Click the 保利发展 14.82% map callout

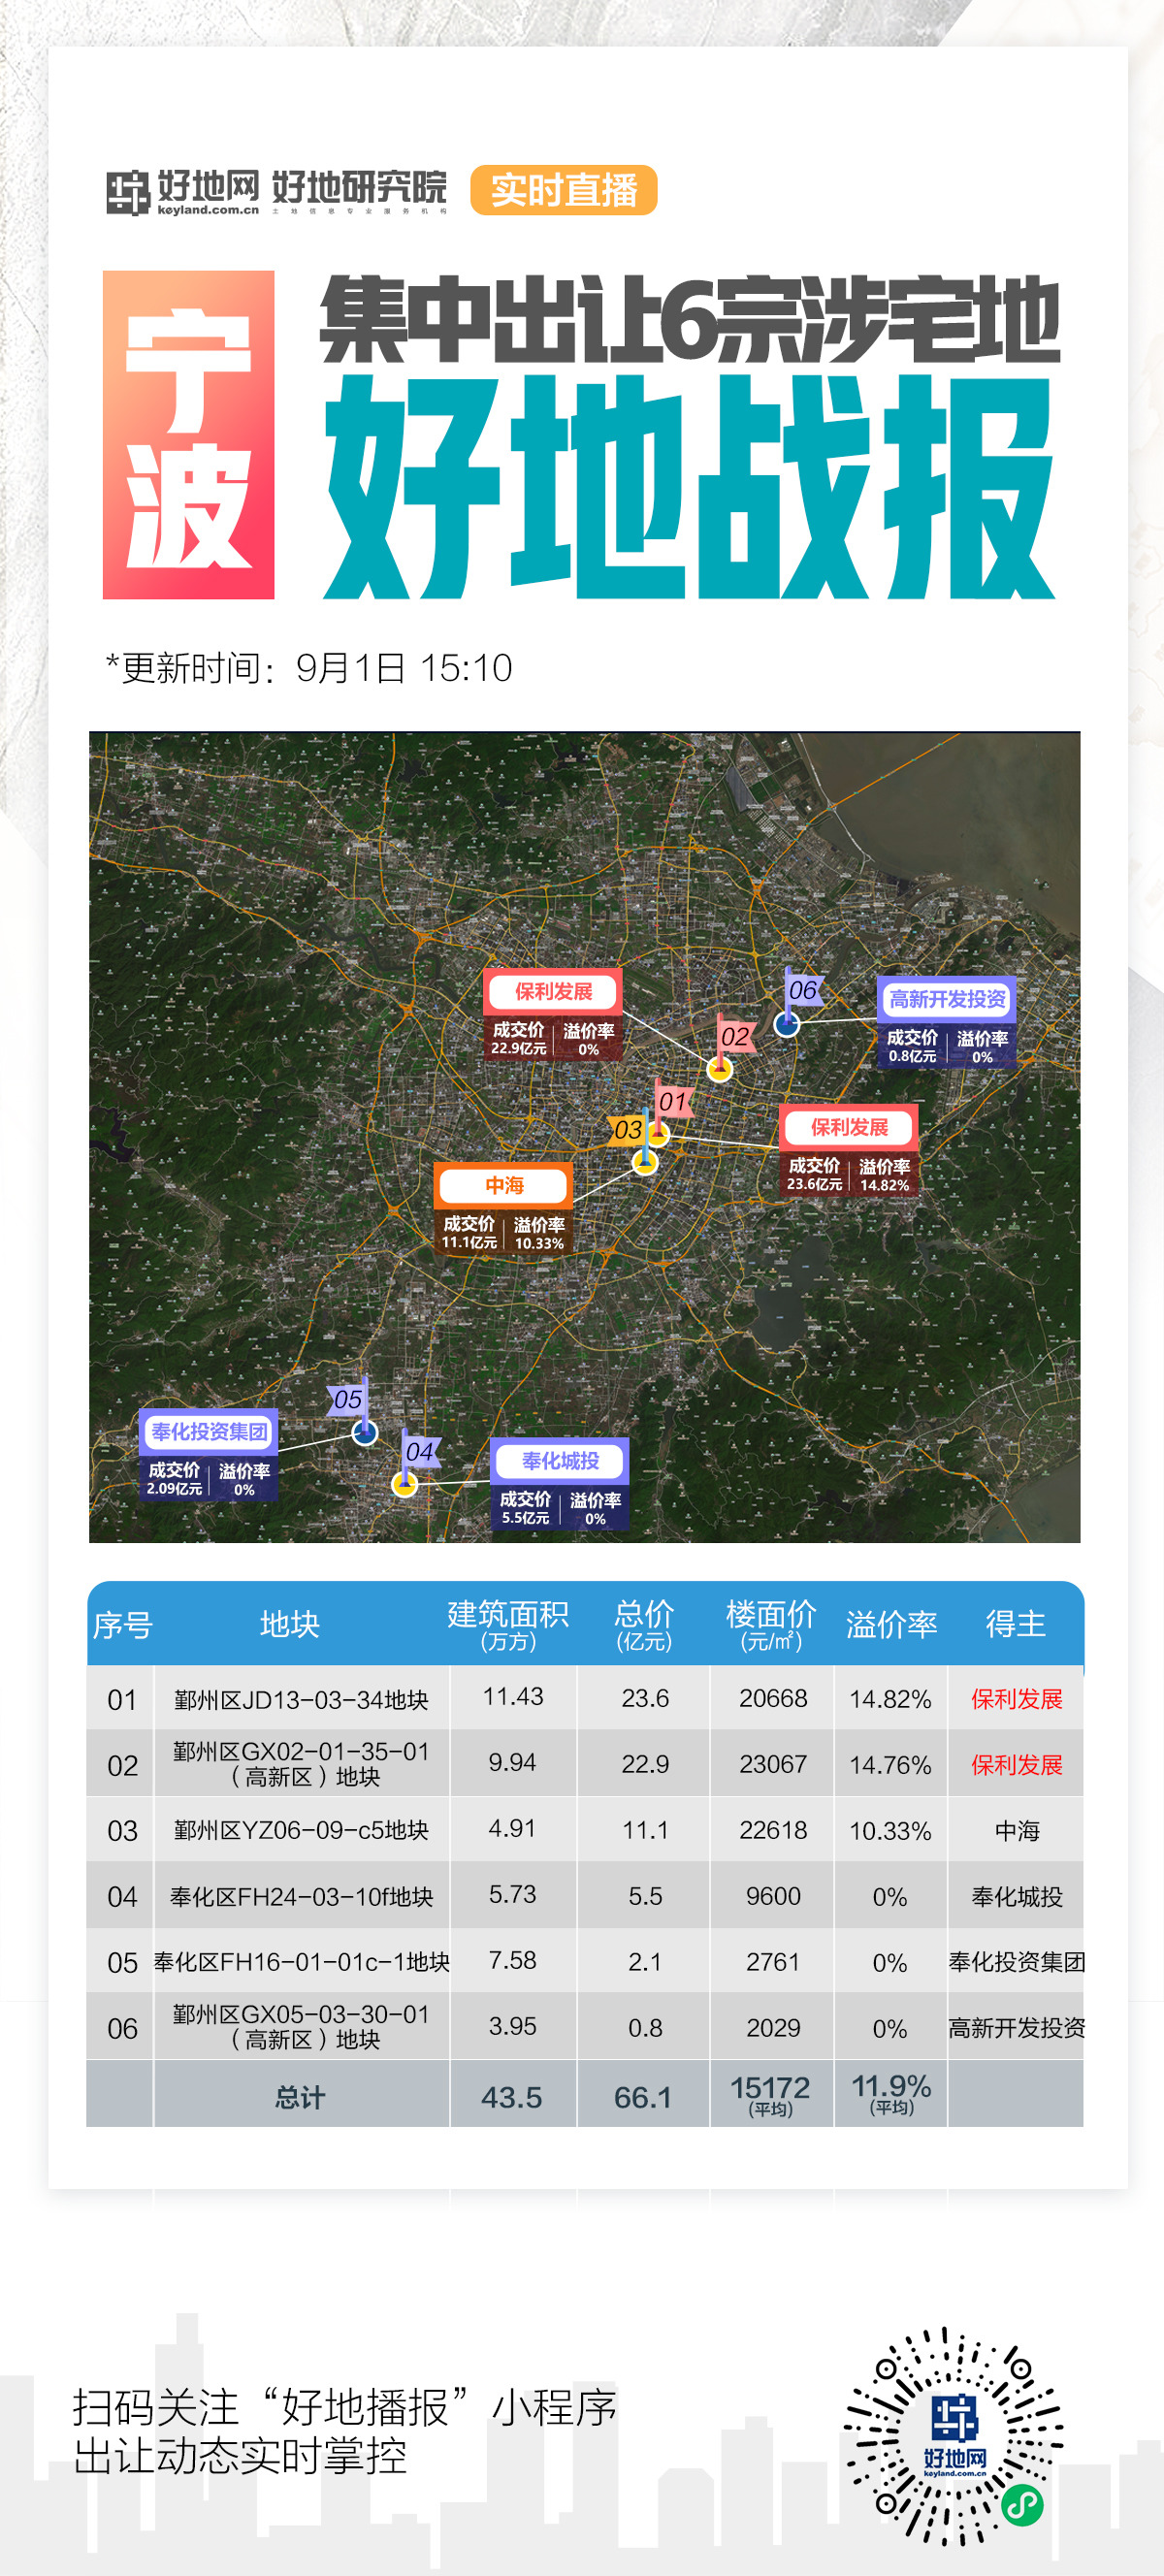849,1150
